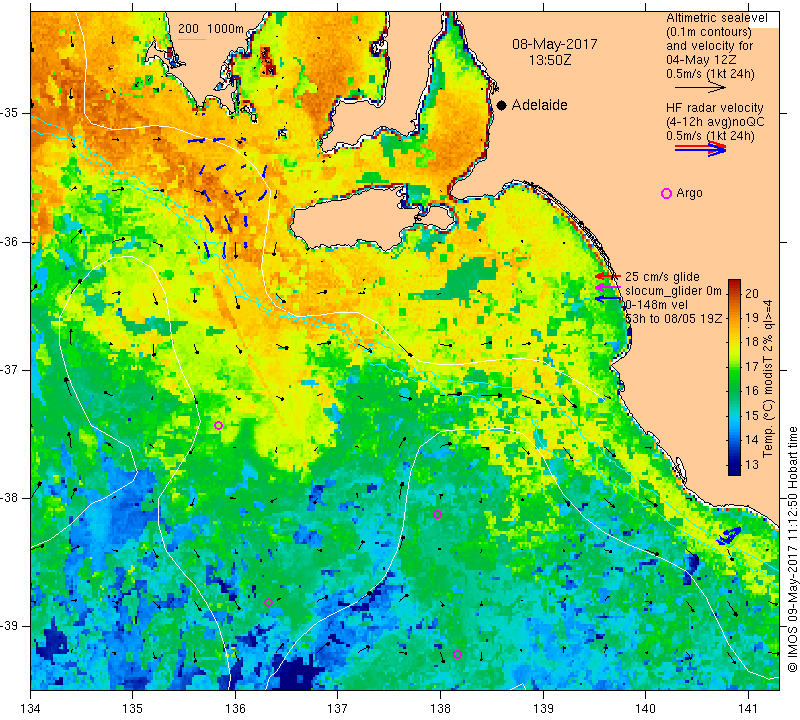
Task: Click the red glider arrow beside '25 cm/s glide'
Action: (608, 276)
